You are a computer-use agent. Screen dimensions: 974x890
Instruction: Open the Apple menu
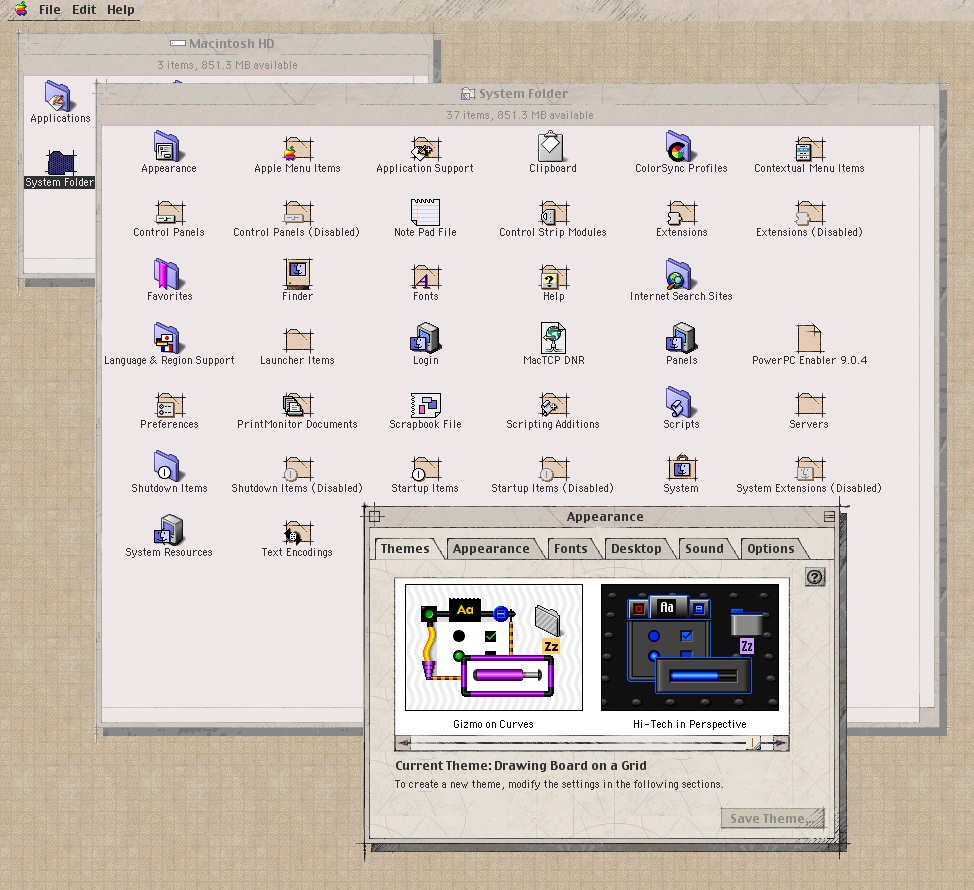20,9
